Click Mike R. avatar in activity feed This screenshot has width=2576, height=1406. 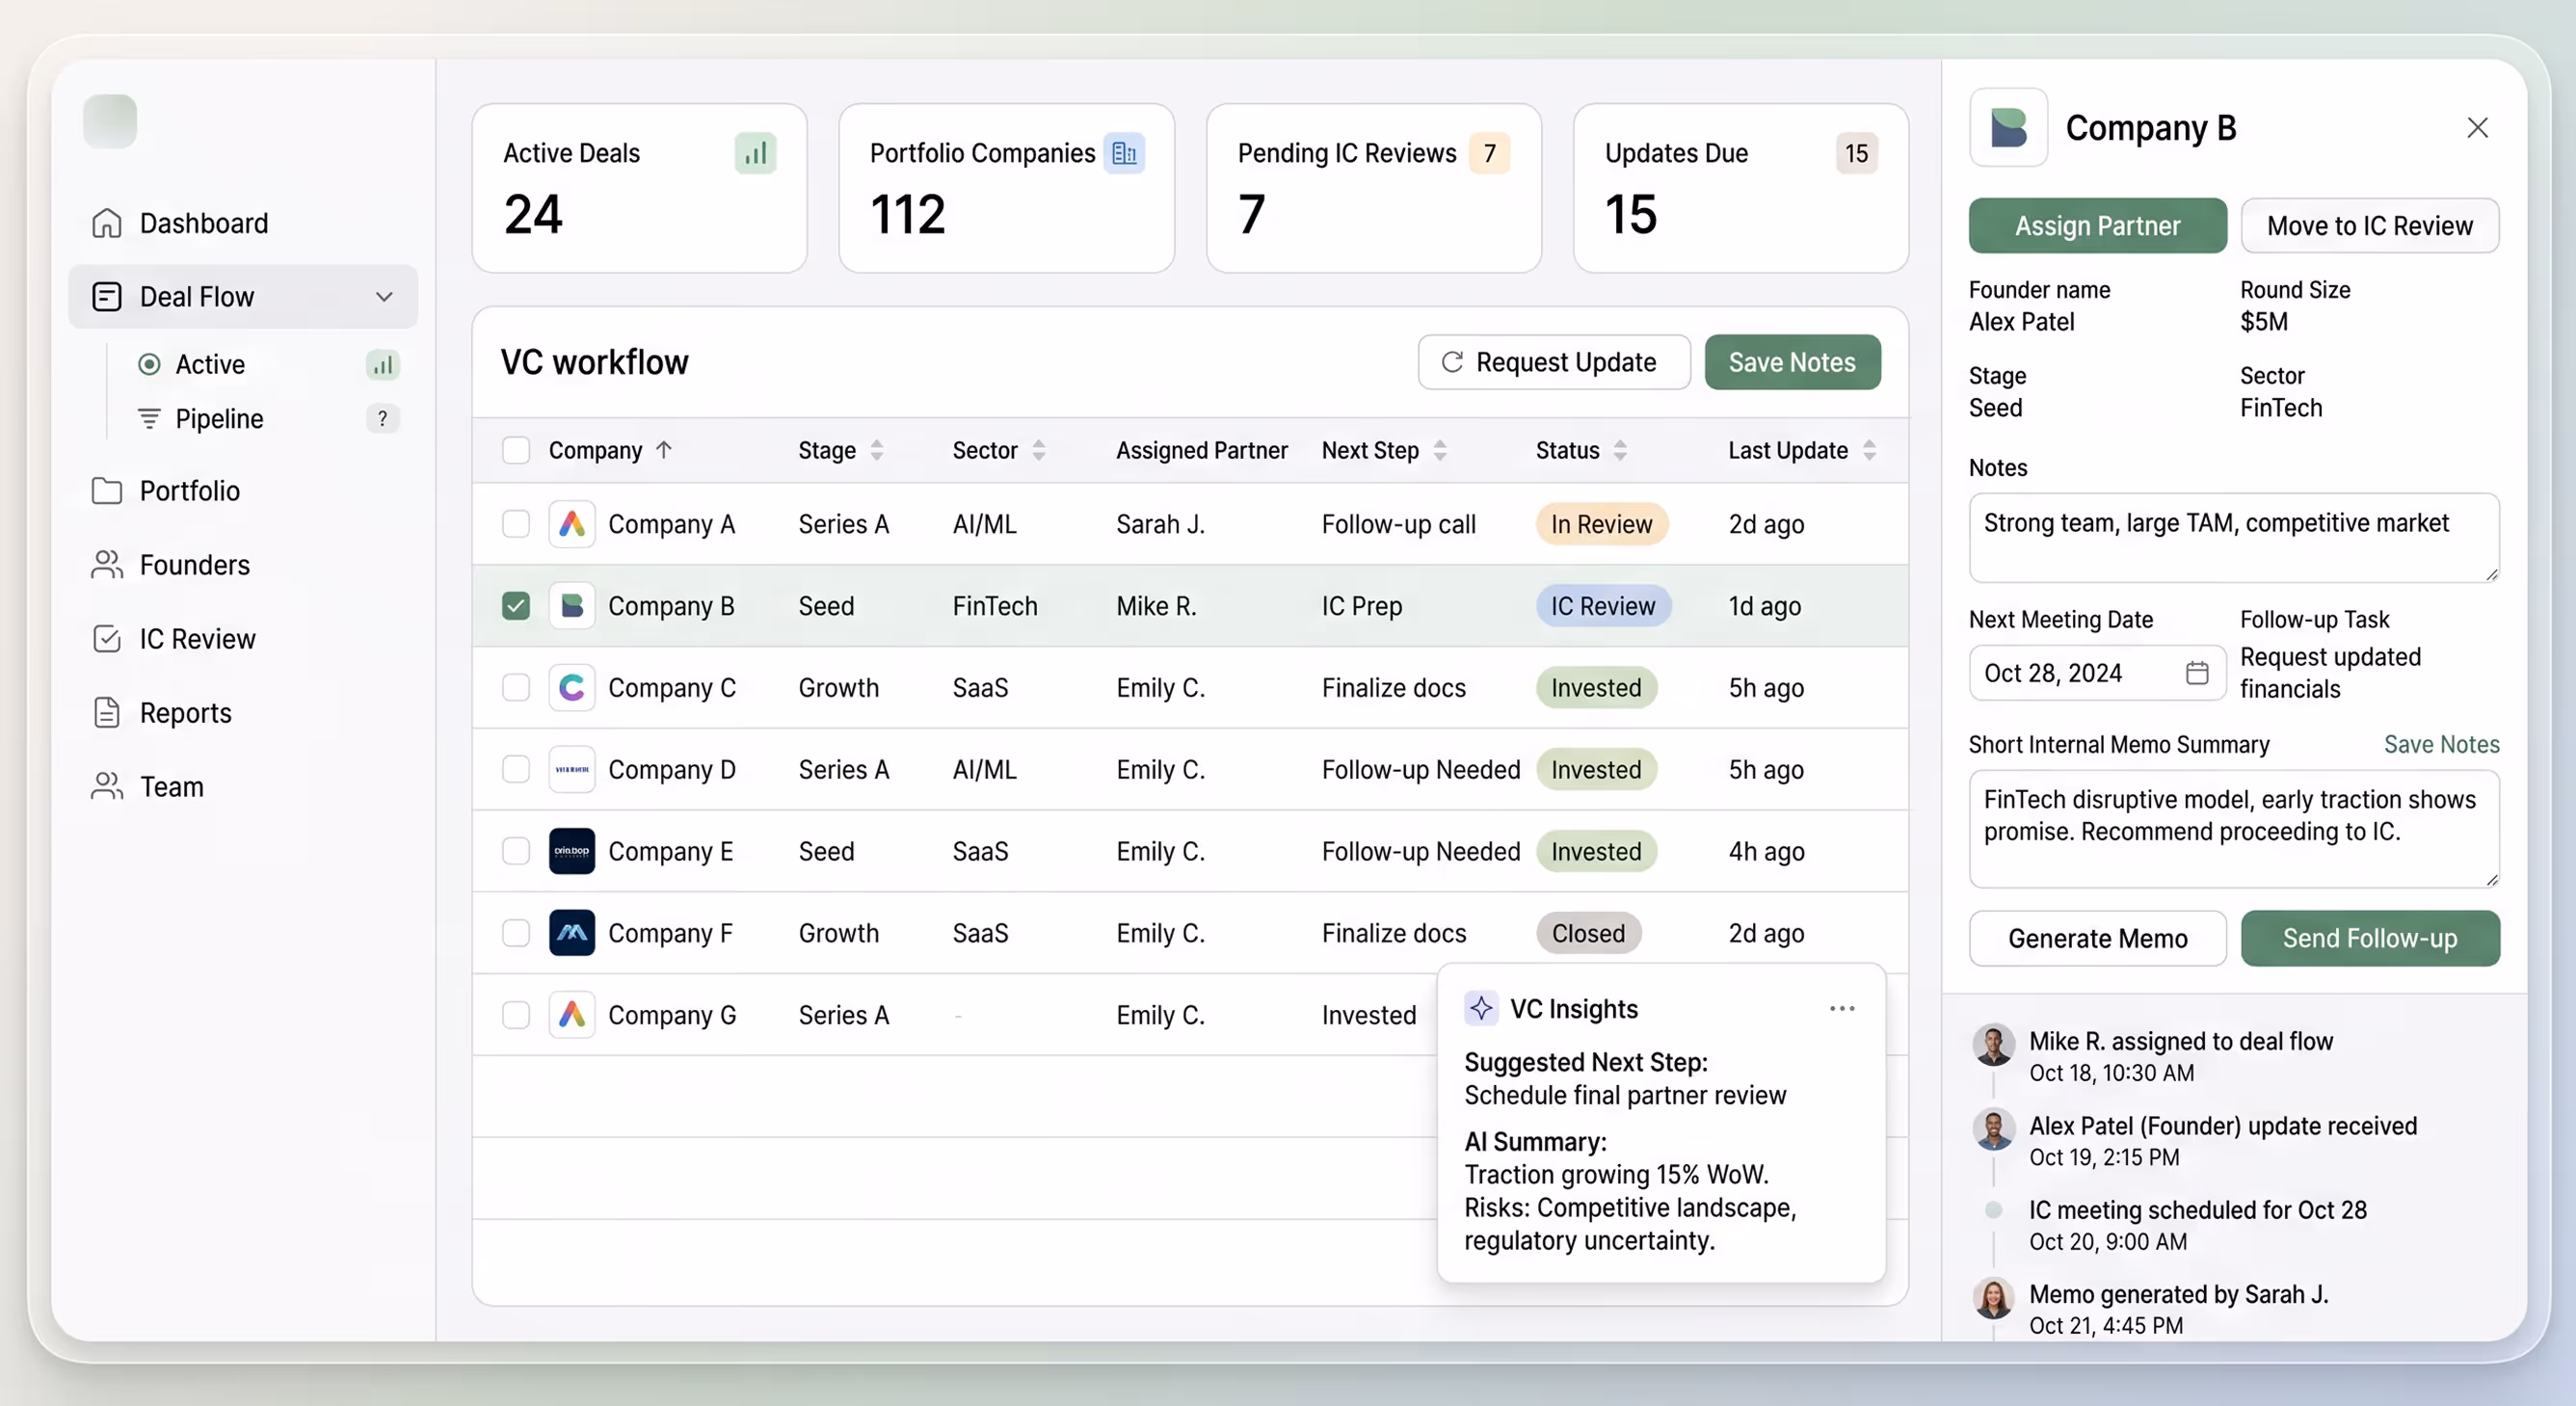1993,1046
